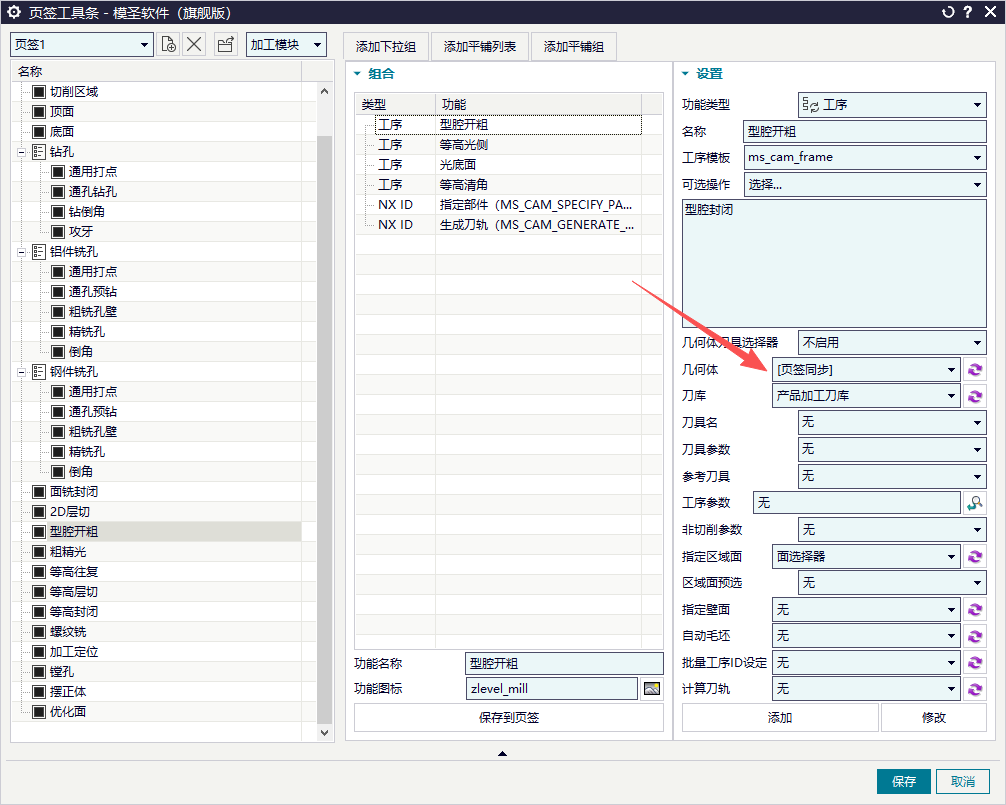Click the tree scrollbar up arrow

pos(325,92)
